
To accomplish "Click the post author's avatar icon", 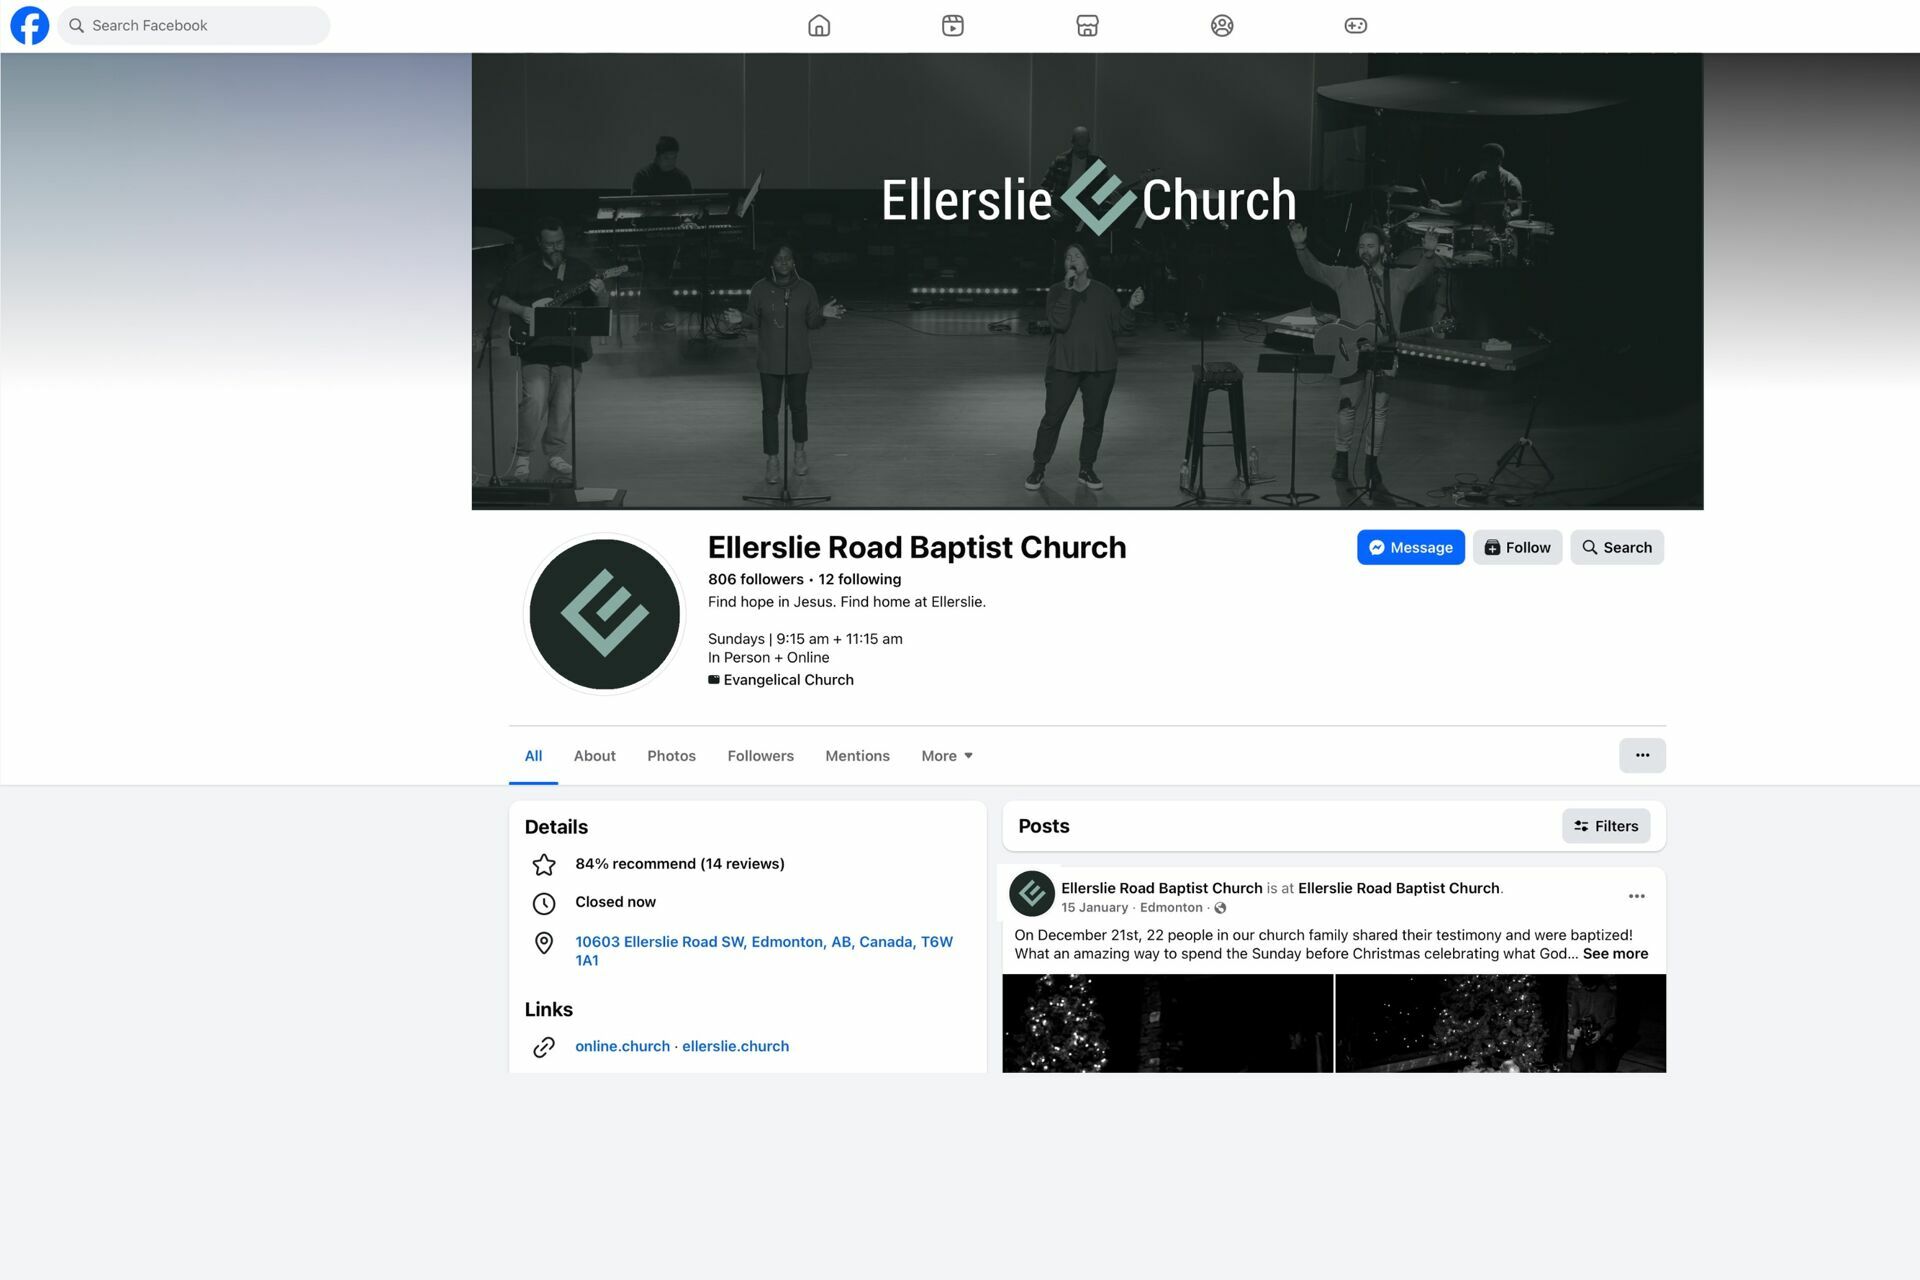I will pos(1032,894).
